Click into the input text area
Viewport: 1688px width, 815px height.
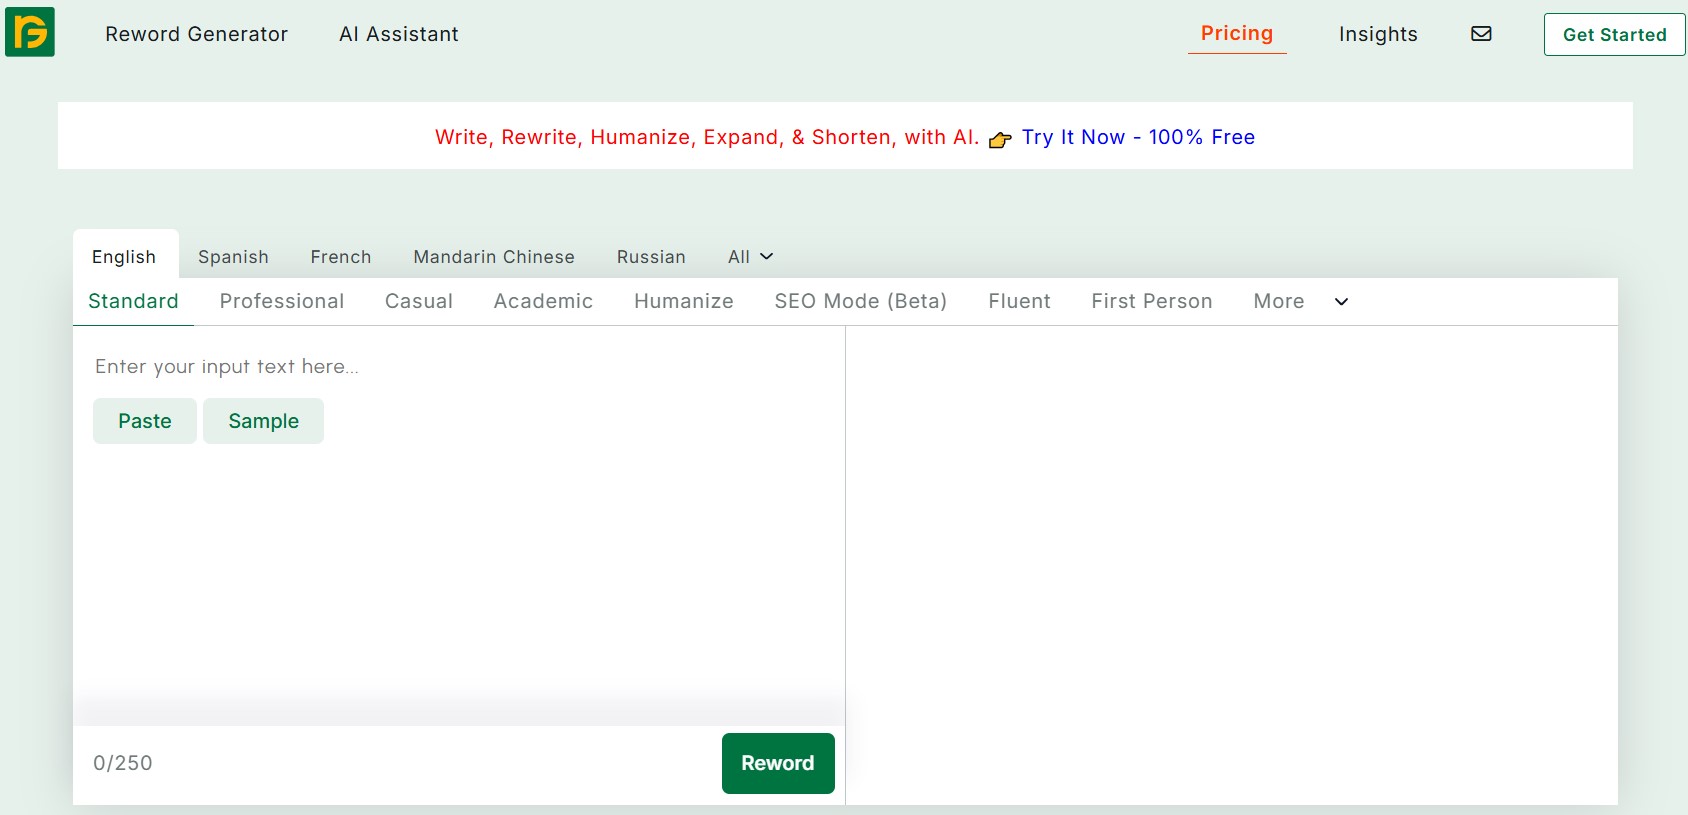pos(459,525)
